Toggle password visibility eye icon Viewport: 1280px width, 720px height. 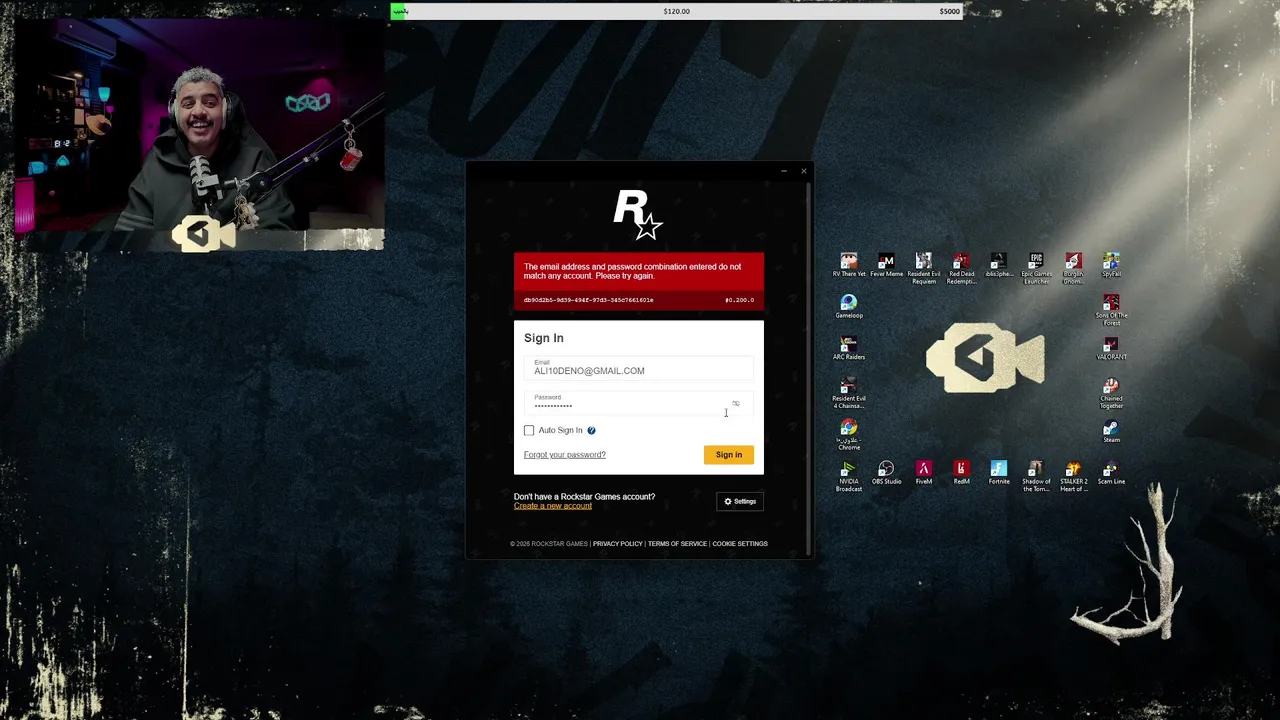point(736,403)
